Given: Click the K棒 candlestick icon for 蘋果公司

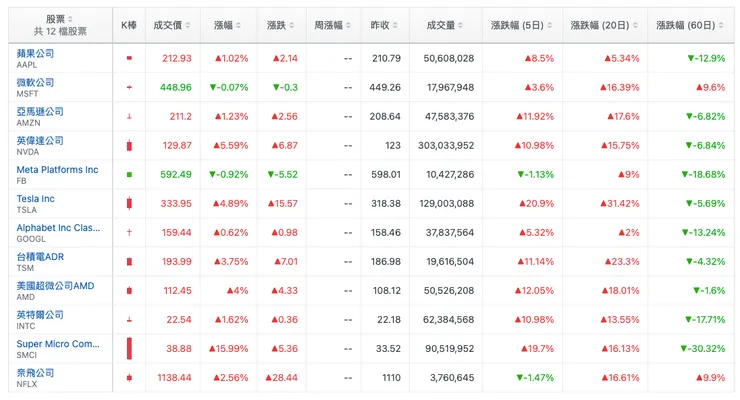Looking at the screenshot, I should point(128,58).
